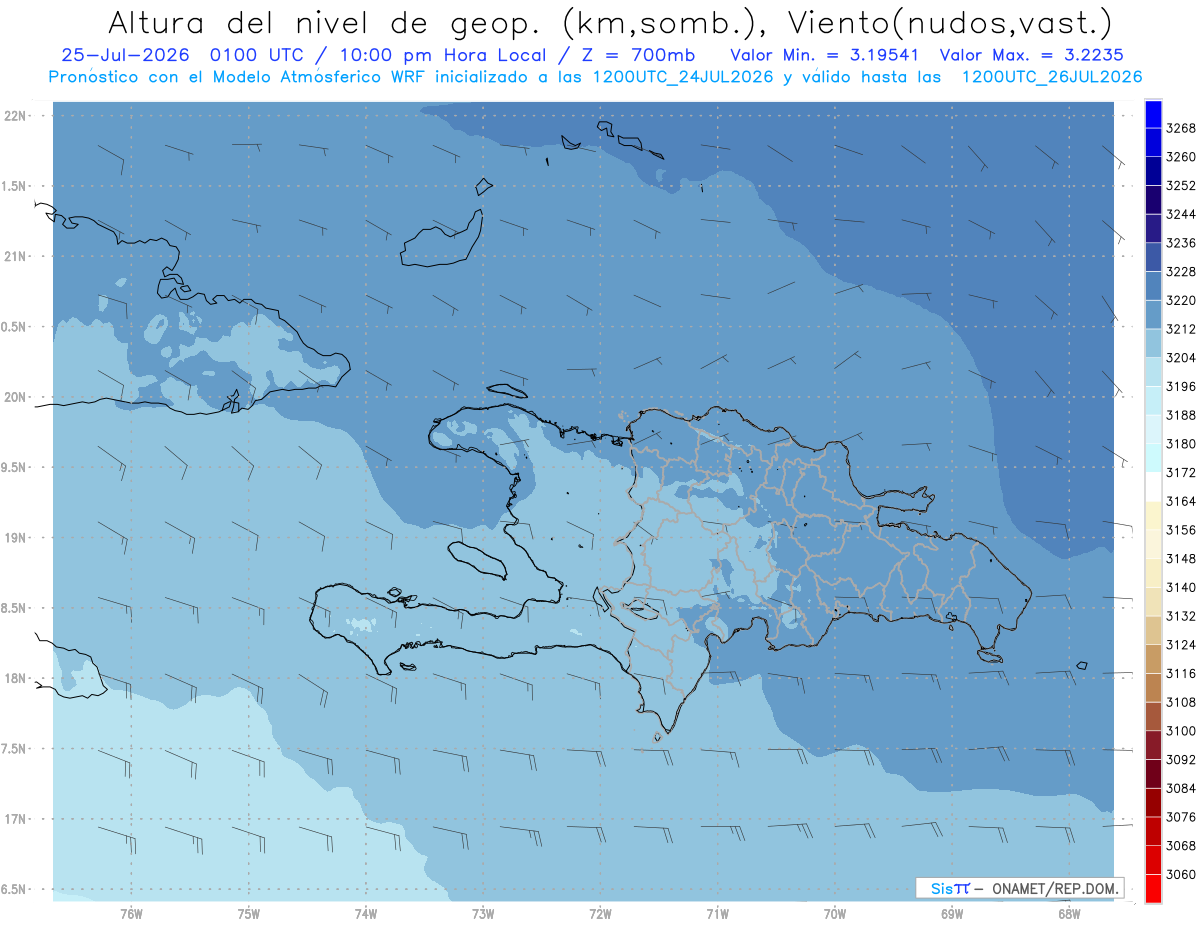Click the '21N' latitude label
1200x927 pixels.
pyautogui.click(x=15, y=256)
